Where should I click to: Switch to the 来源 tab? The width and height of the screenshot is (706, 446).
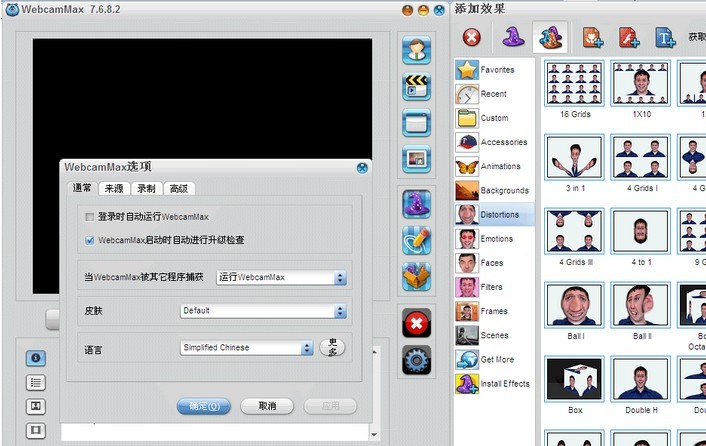pos(114,189)
